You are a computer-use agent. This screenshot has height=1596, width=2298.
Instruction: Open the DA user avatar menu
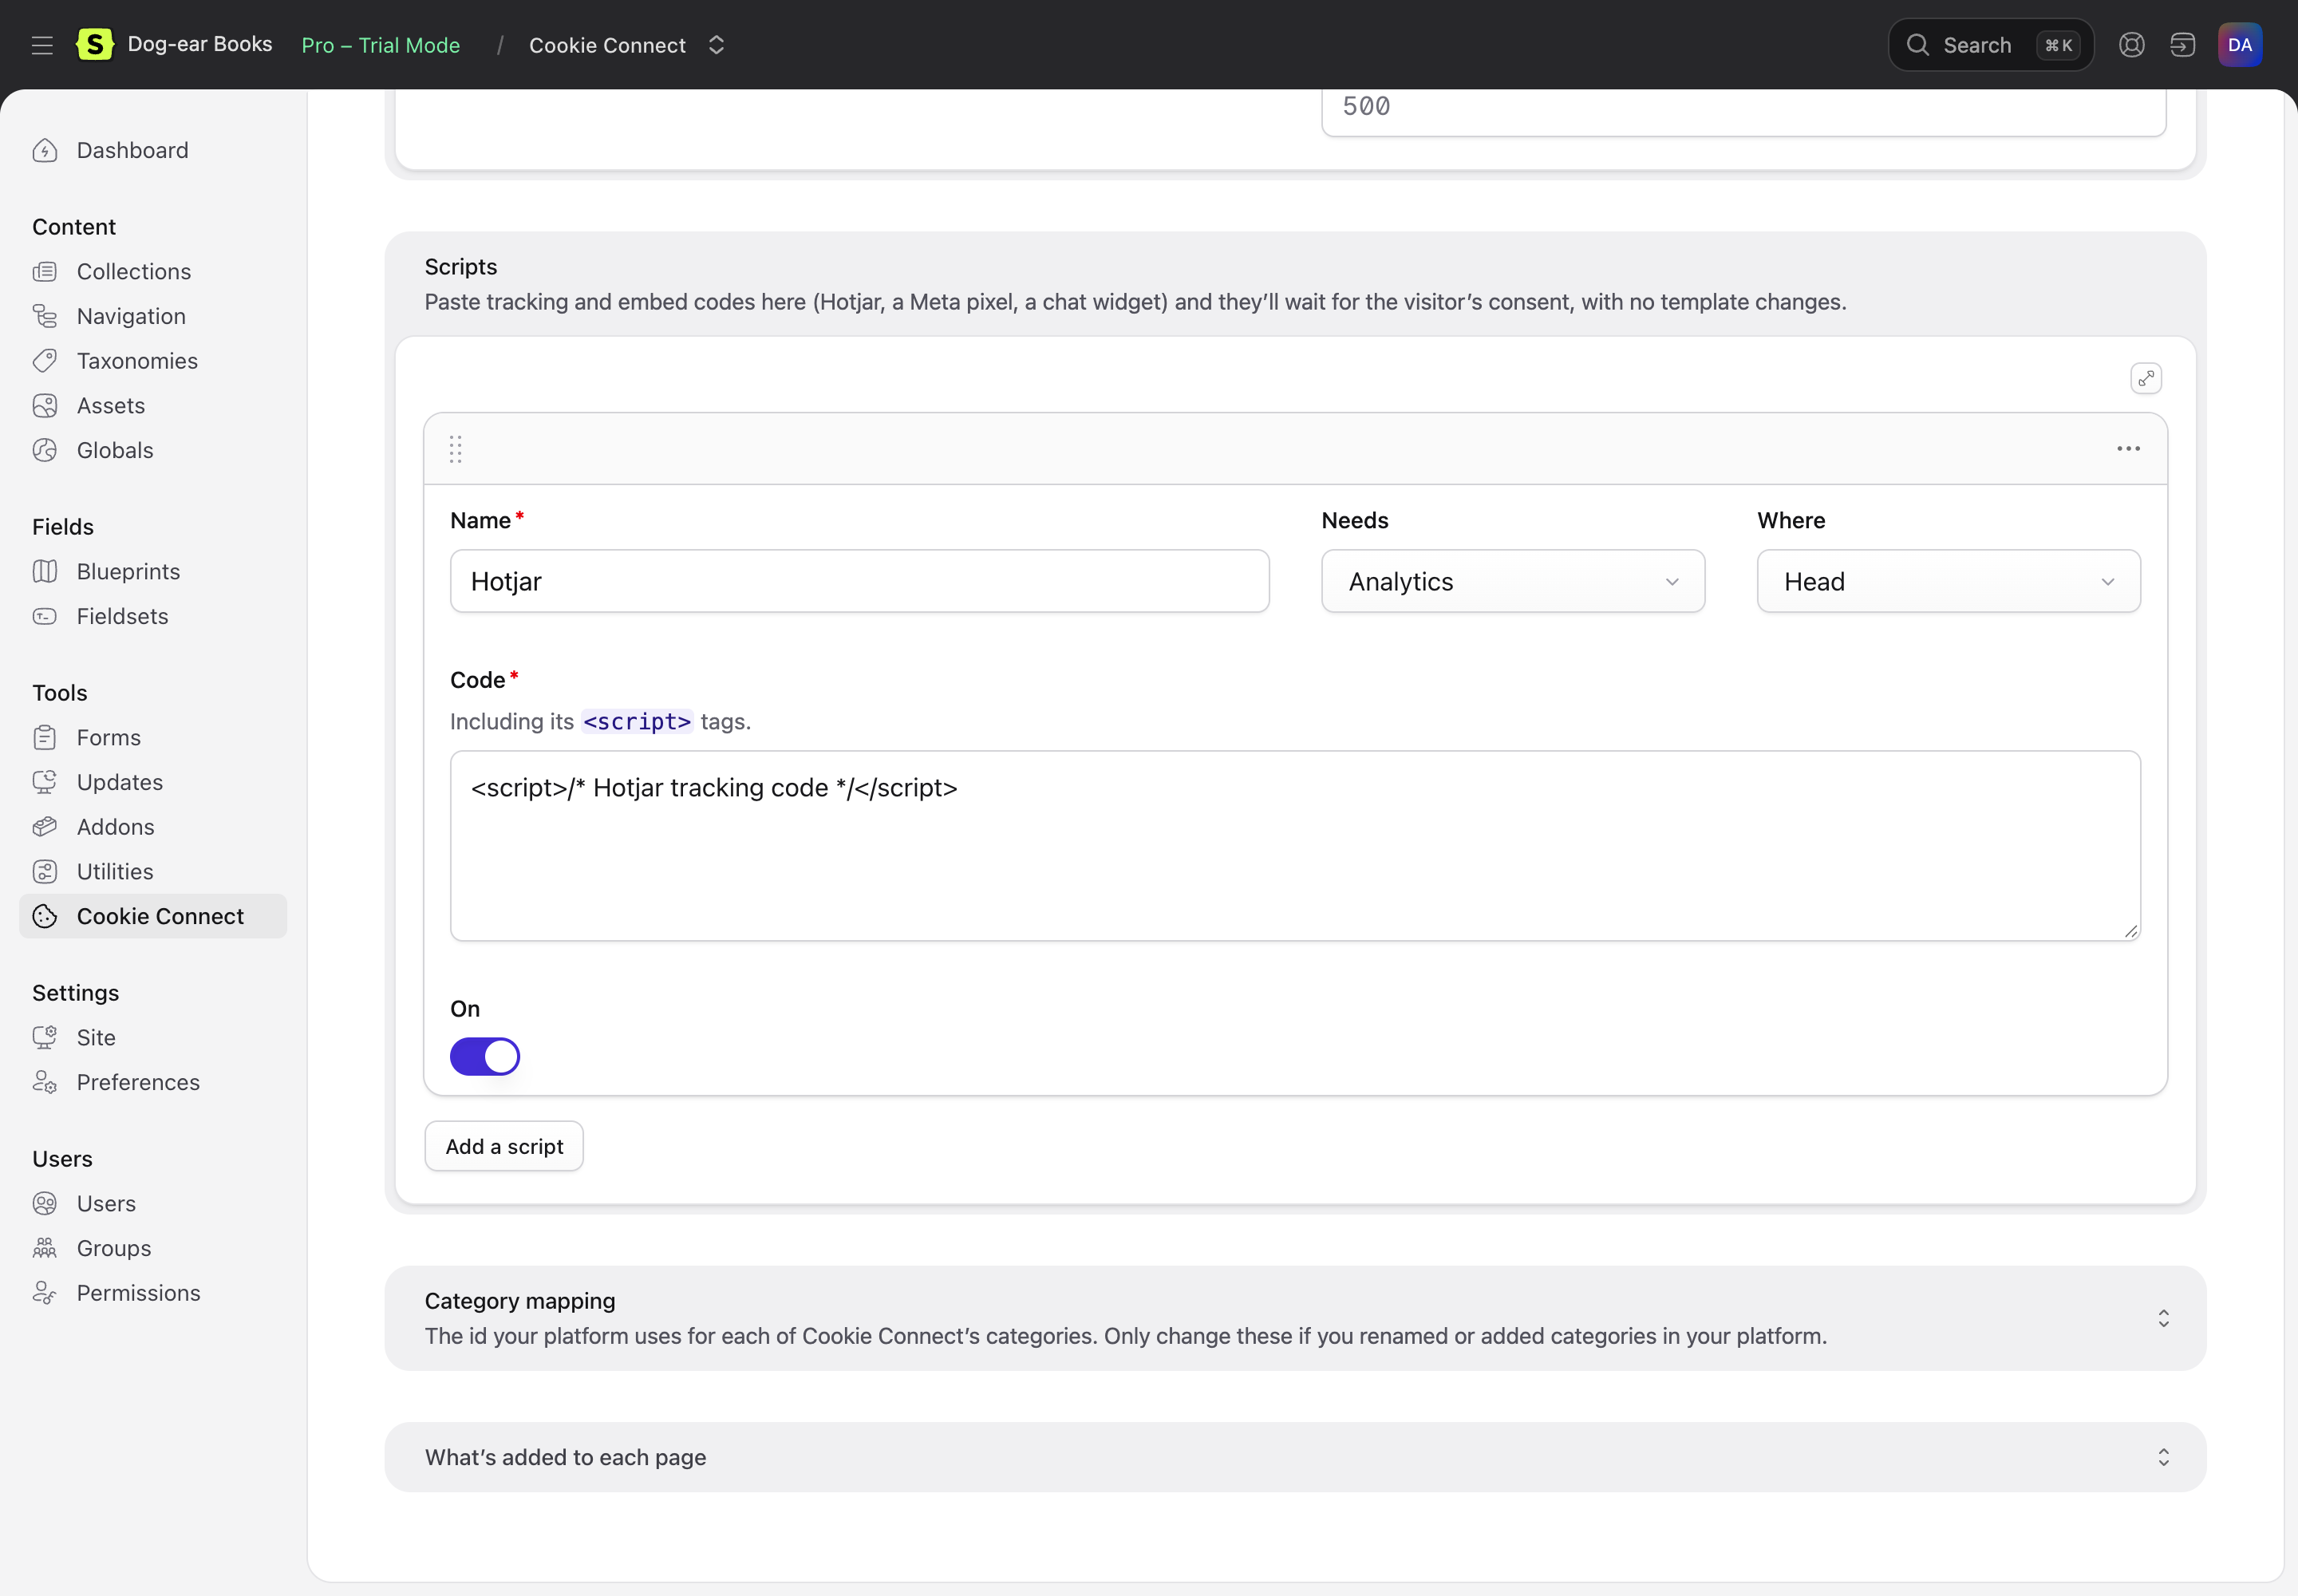tap(2239, 45)
